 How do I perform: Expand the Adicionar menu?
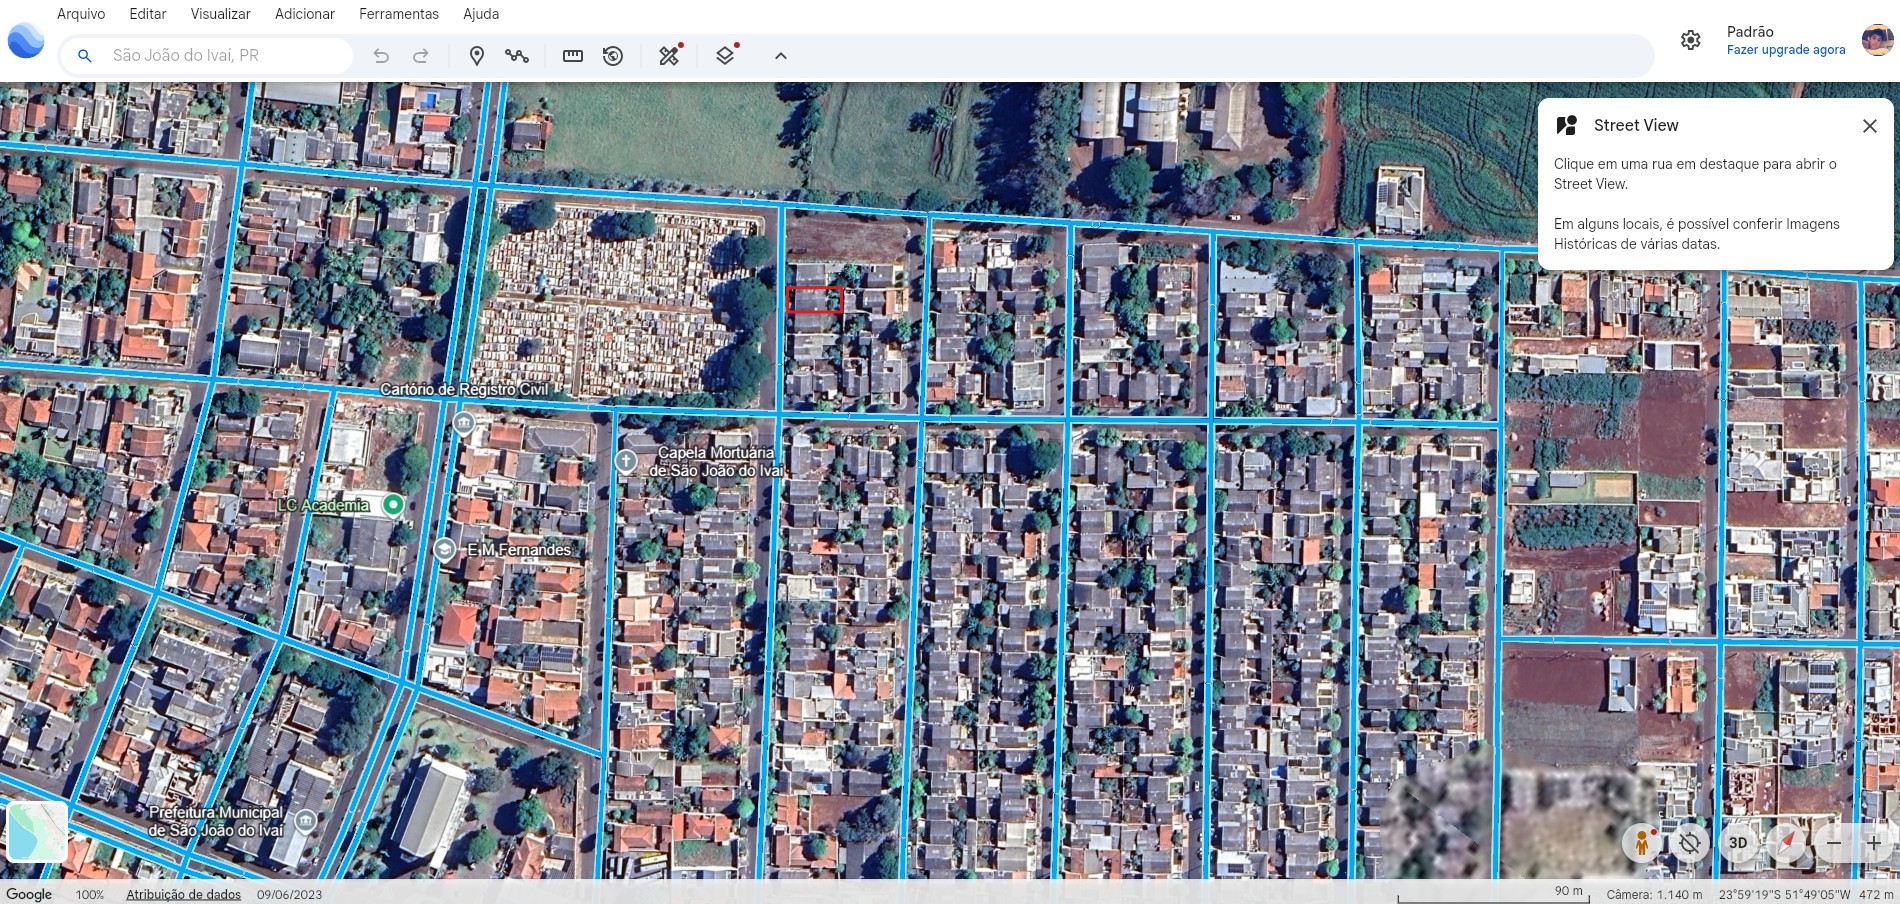pyautogui.click(x=305, y=14)
